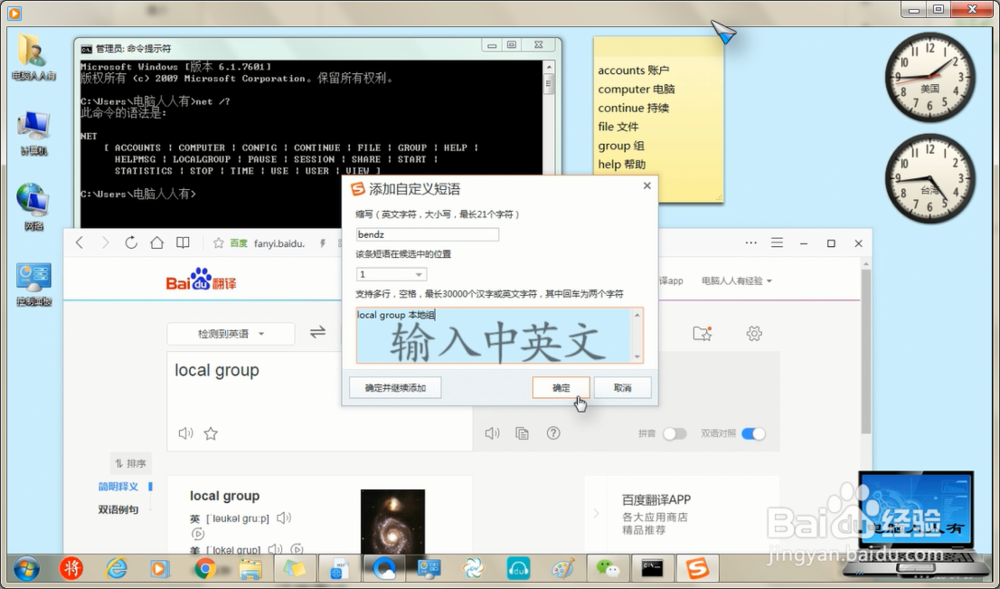Reload the browser page
This screenshot has width=1000, height=589.
(x=131, y=243)
